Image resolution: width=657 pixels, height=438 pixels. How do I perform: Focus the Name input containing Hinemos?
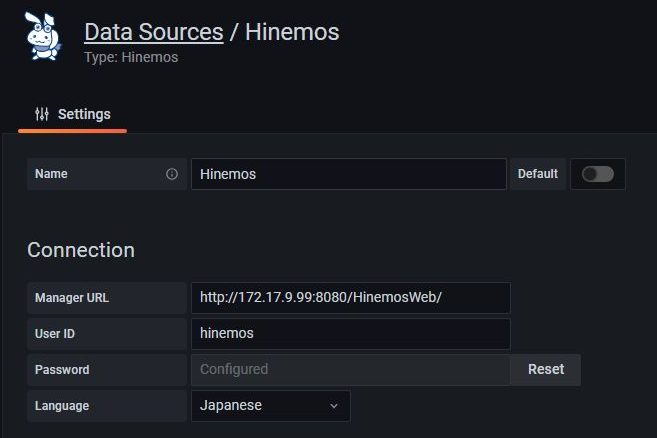[349, 174]
